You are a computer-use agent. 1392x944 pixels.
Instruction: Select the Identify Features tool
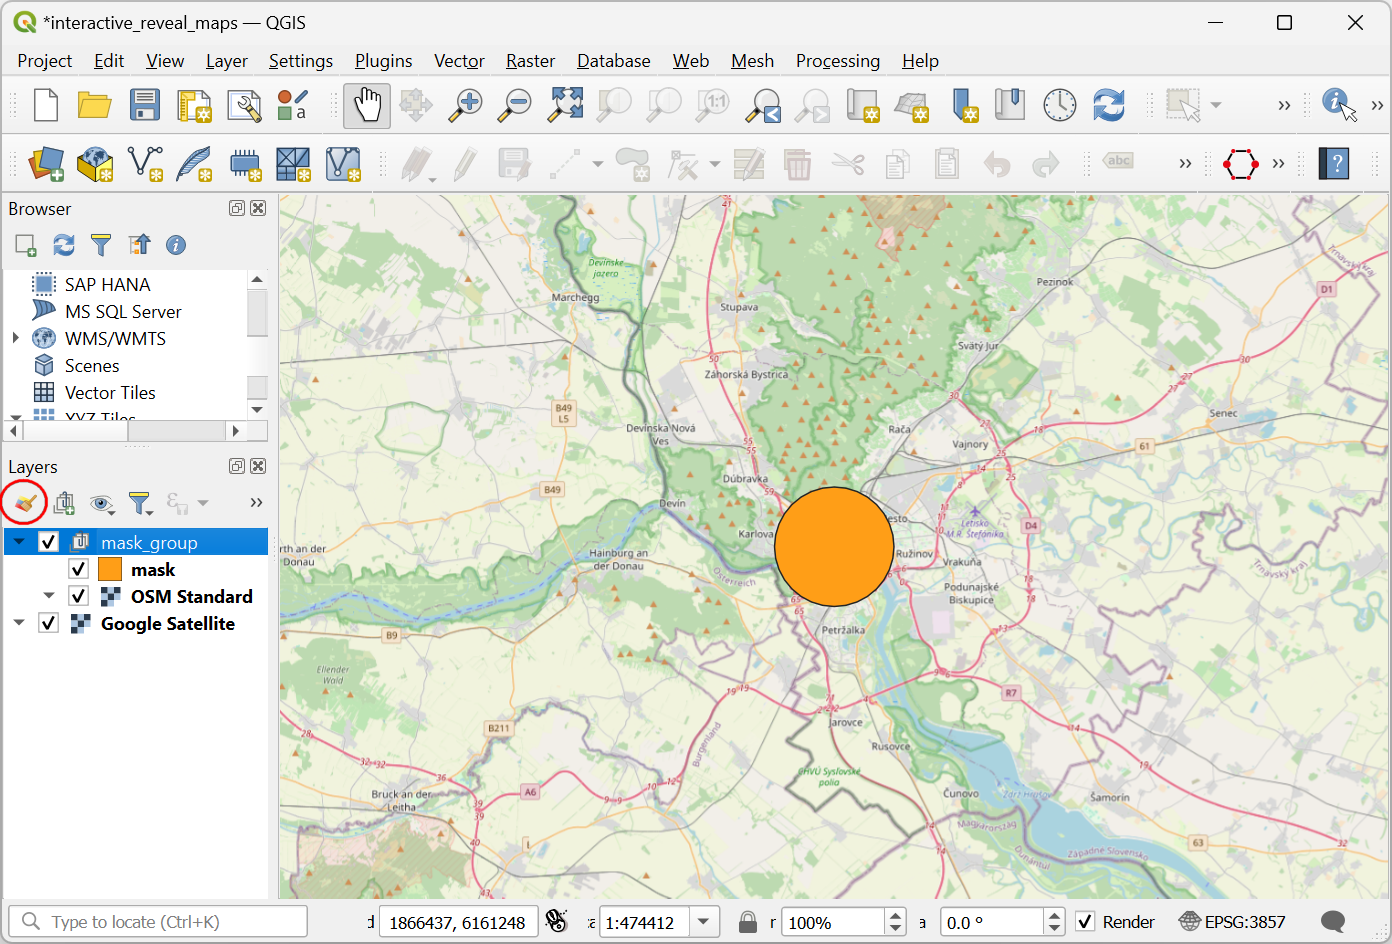point(1338,104)
